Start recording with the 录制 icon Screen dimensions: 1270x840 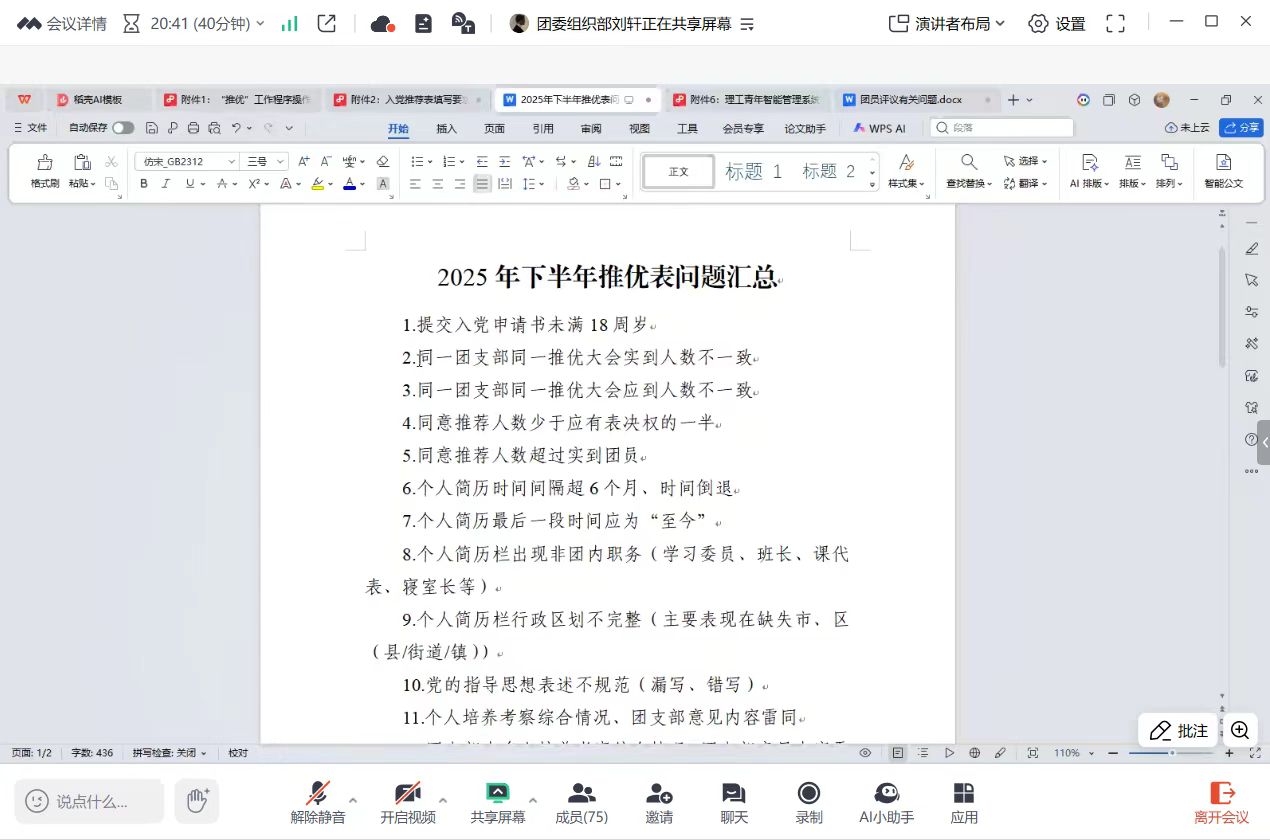[808, 803]
